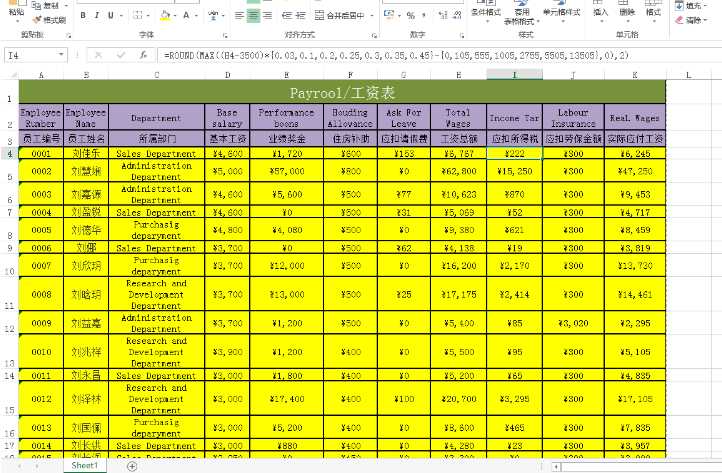Screen dimensions: 722x473
Task: Click Merge and Center (合并后居中) button
Action: point(340,16)
